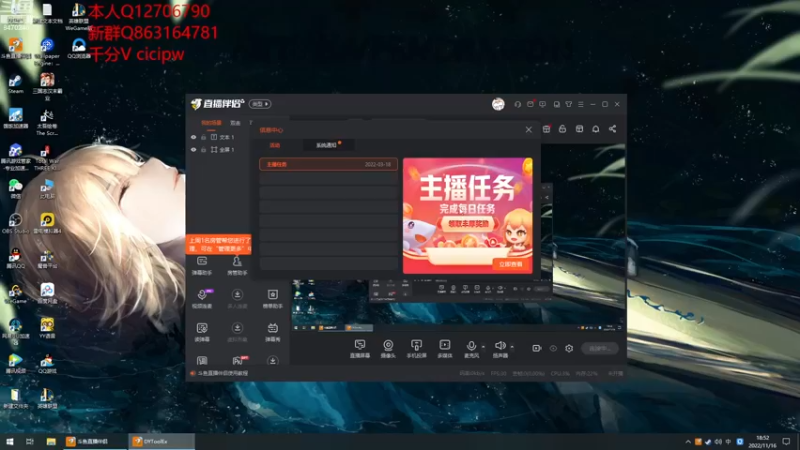Toggle the lock on 文本 1 layer
Viewport: 800px width, 450px height.
pos(204,137)
